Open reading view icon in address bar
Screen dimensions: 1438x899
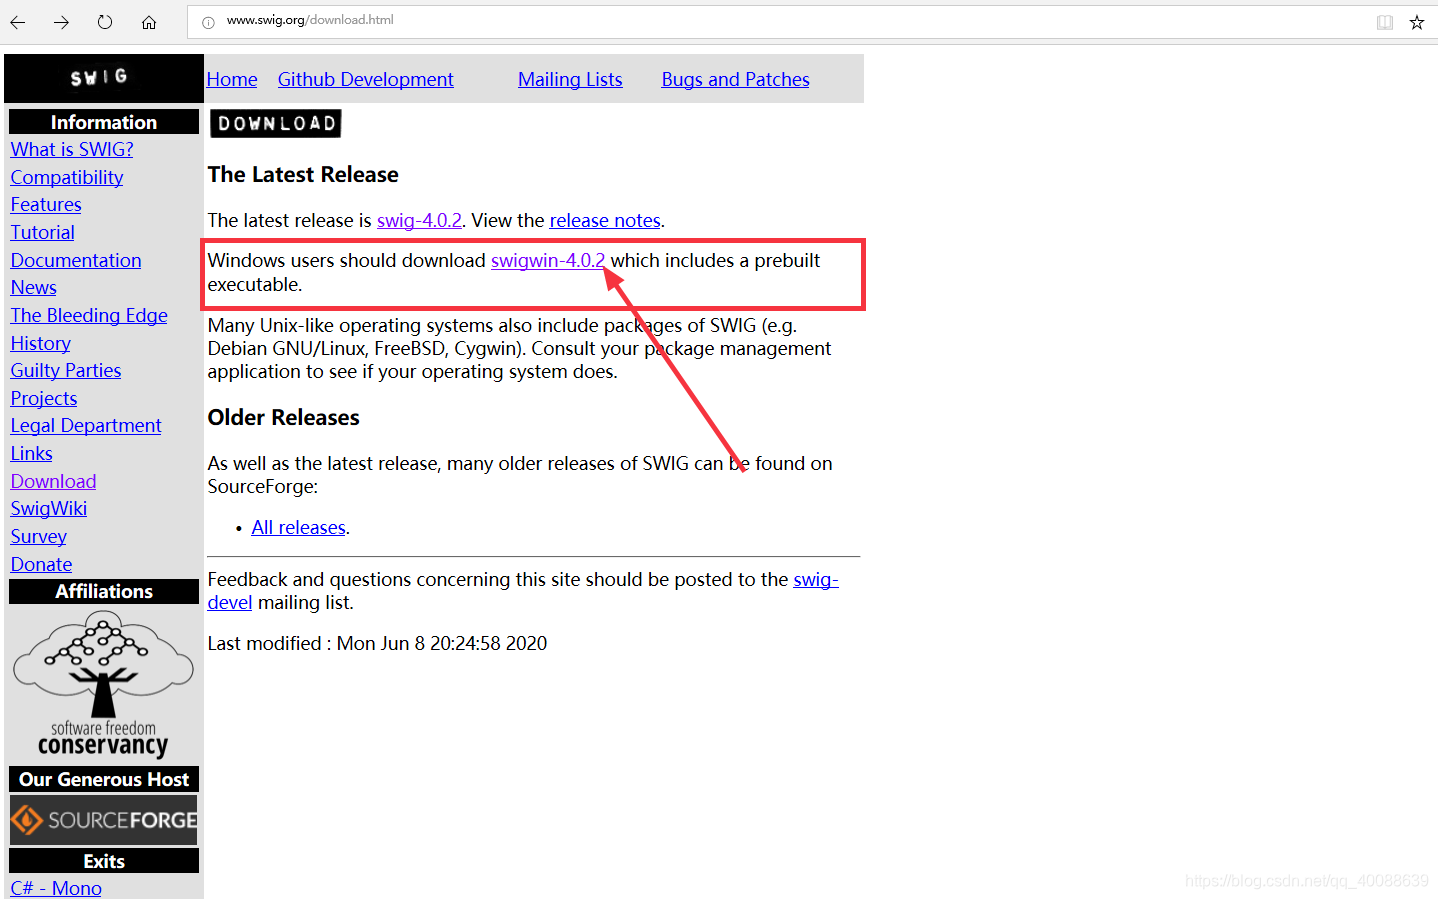1385,22
